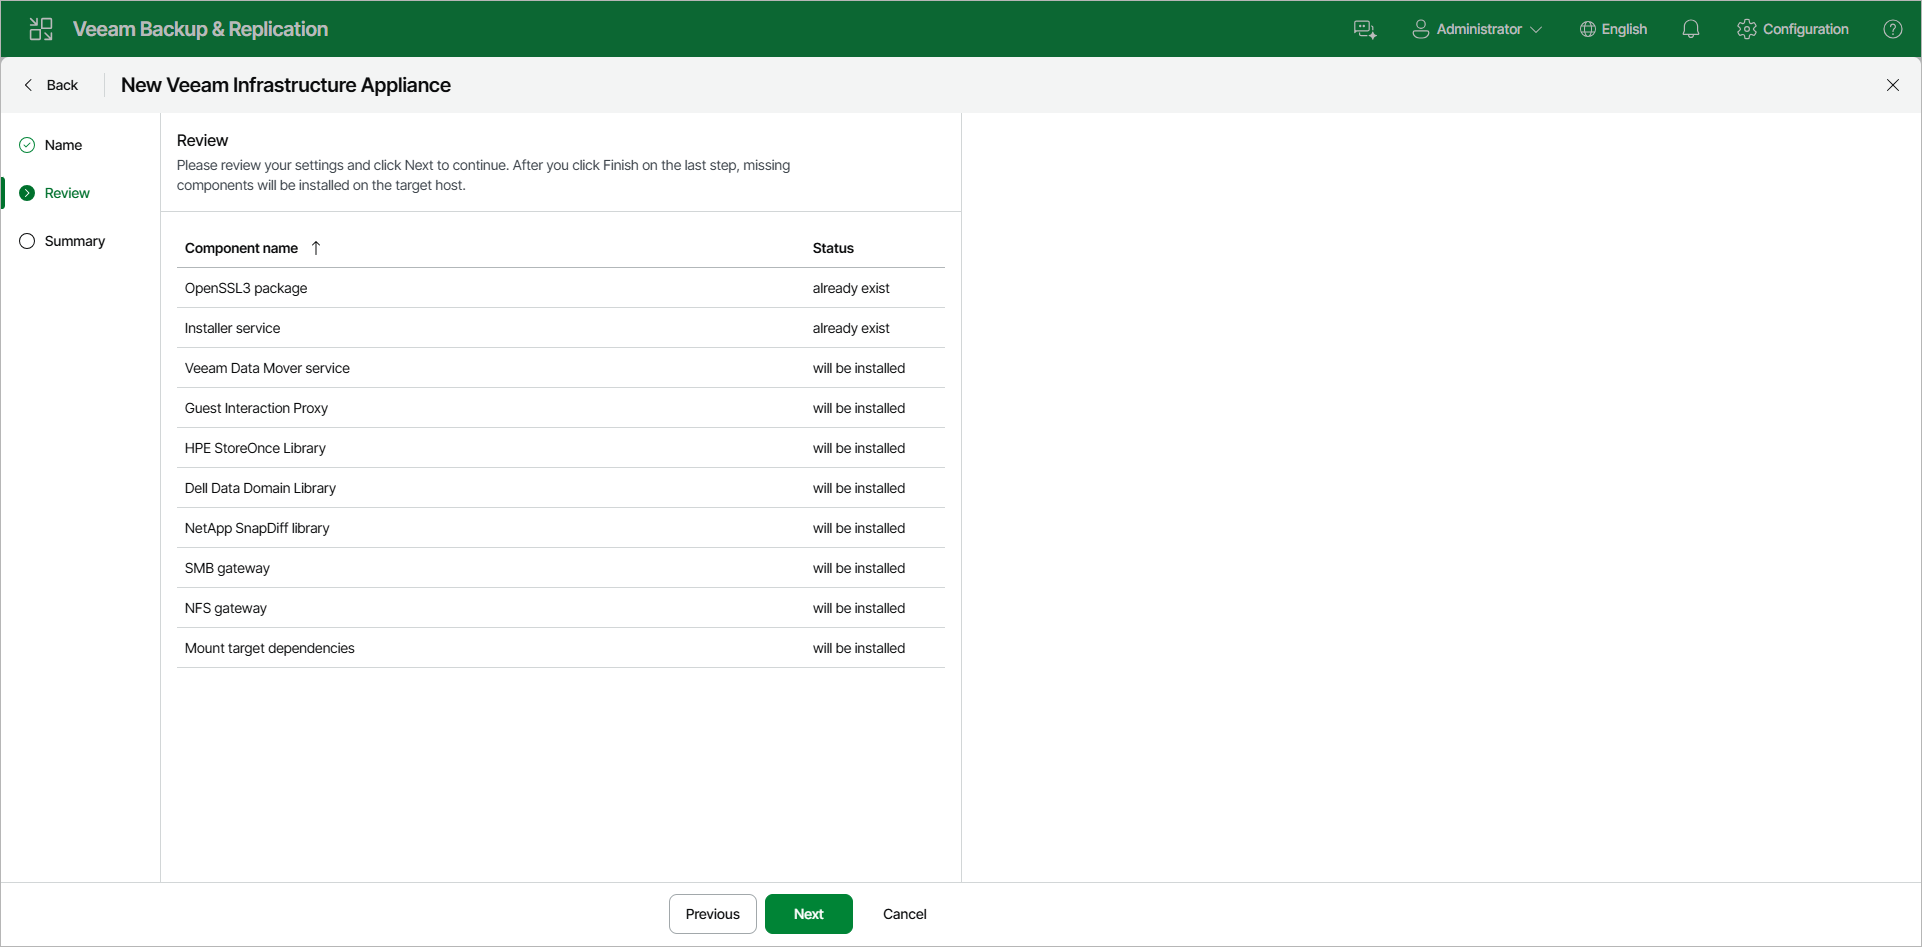Open the Configuration menu
This screenshot has width=1922, height=947.
(x=1793, y=29)
